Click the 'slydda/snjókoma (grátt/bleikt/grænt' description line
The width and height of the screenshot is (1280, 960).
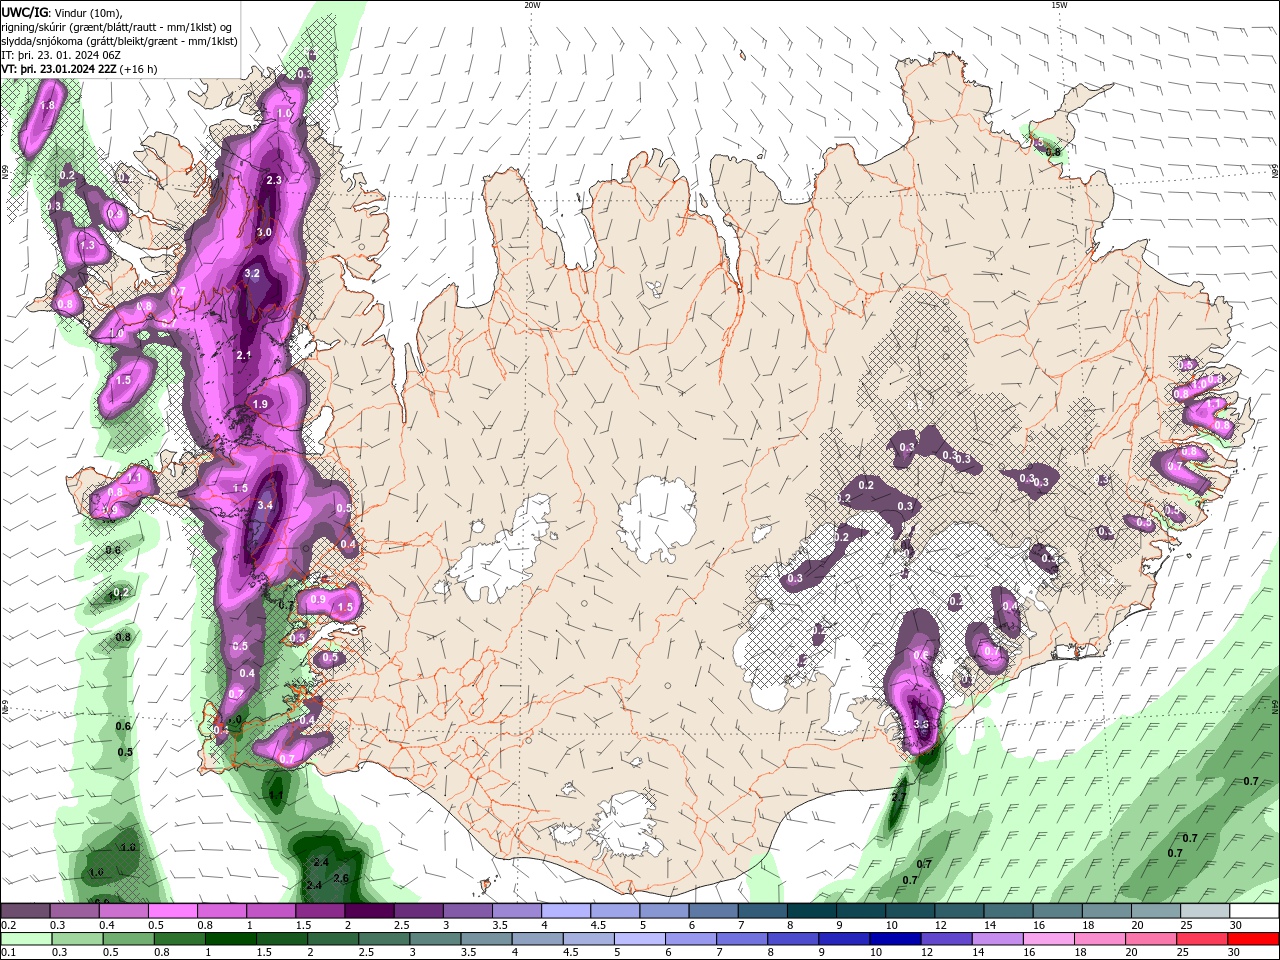tap(119, 41)
